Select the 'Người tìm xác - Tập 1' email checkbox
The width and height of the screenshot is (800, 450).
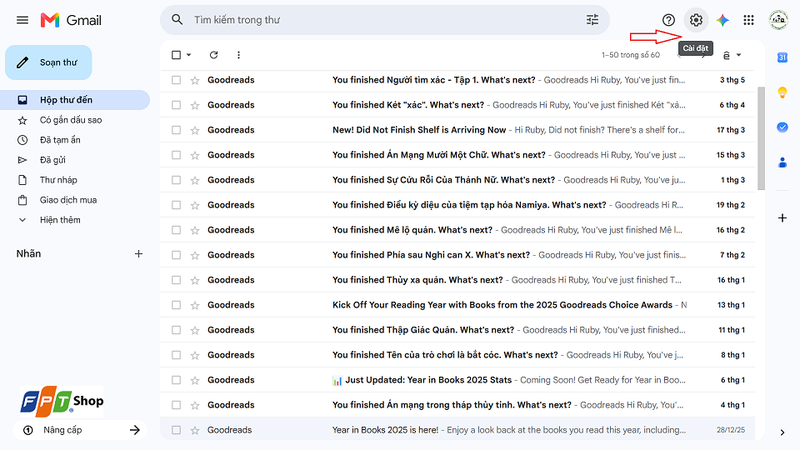click(x=176, y=80)
